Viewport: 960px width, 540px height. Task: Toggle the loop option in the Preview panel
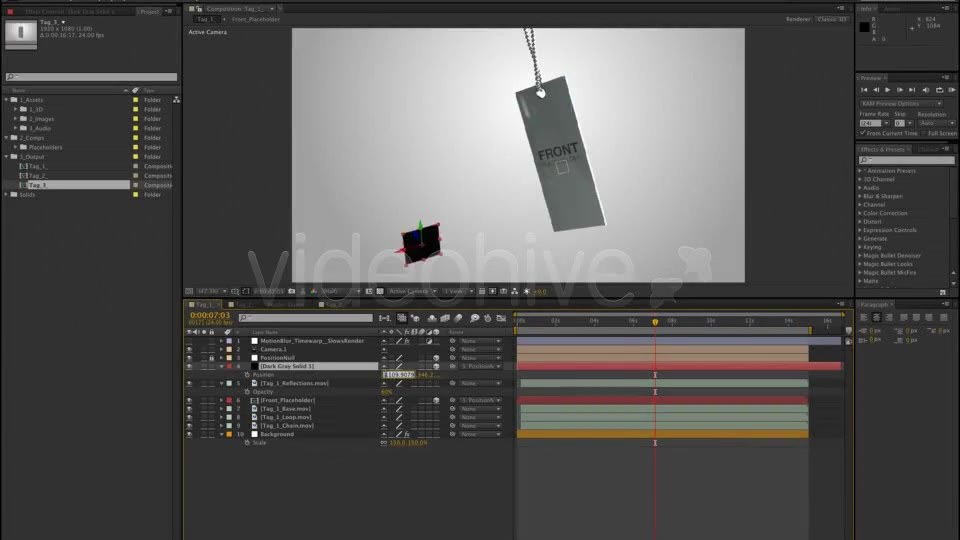tap(939, 90)
